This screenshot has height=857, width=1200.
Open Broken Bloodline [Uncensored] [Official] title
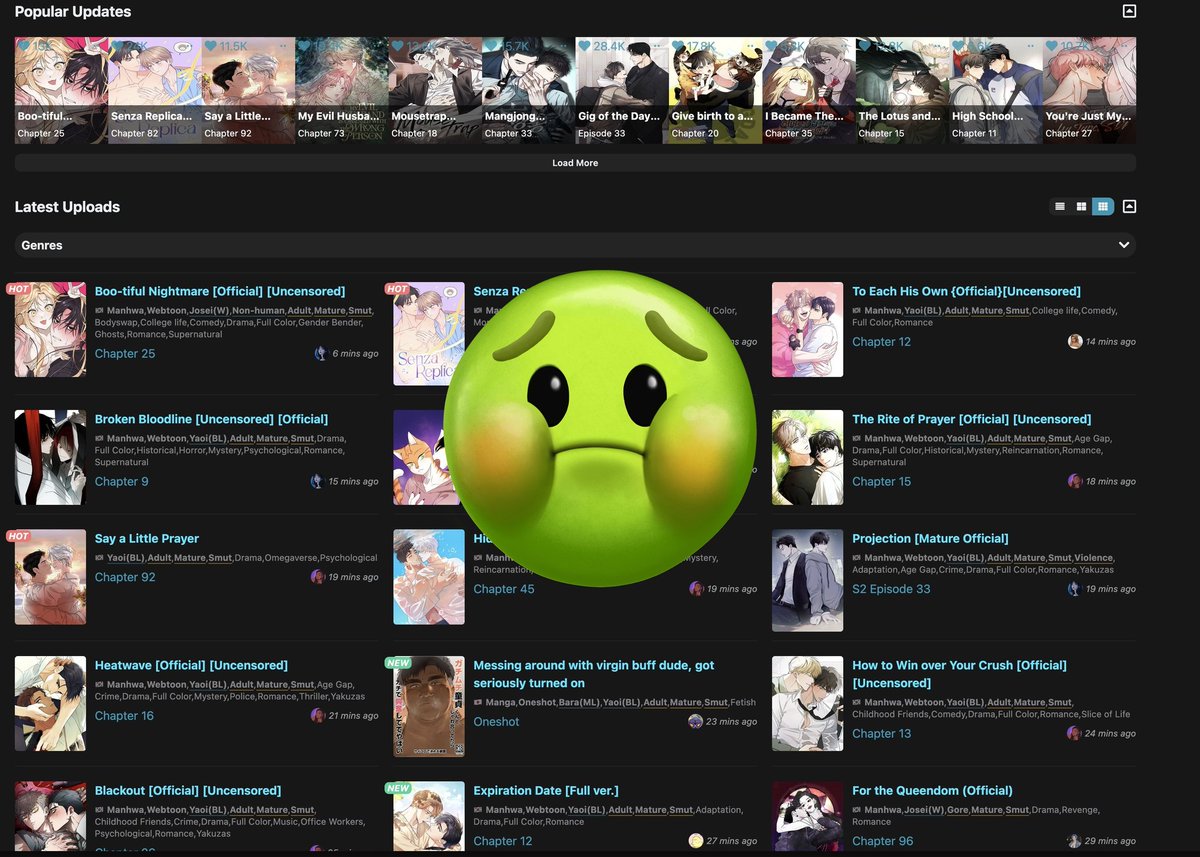pyautogui.click(x=211, y=419)
